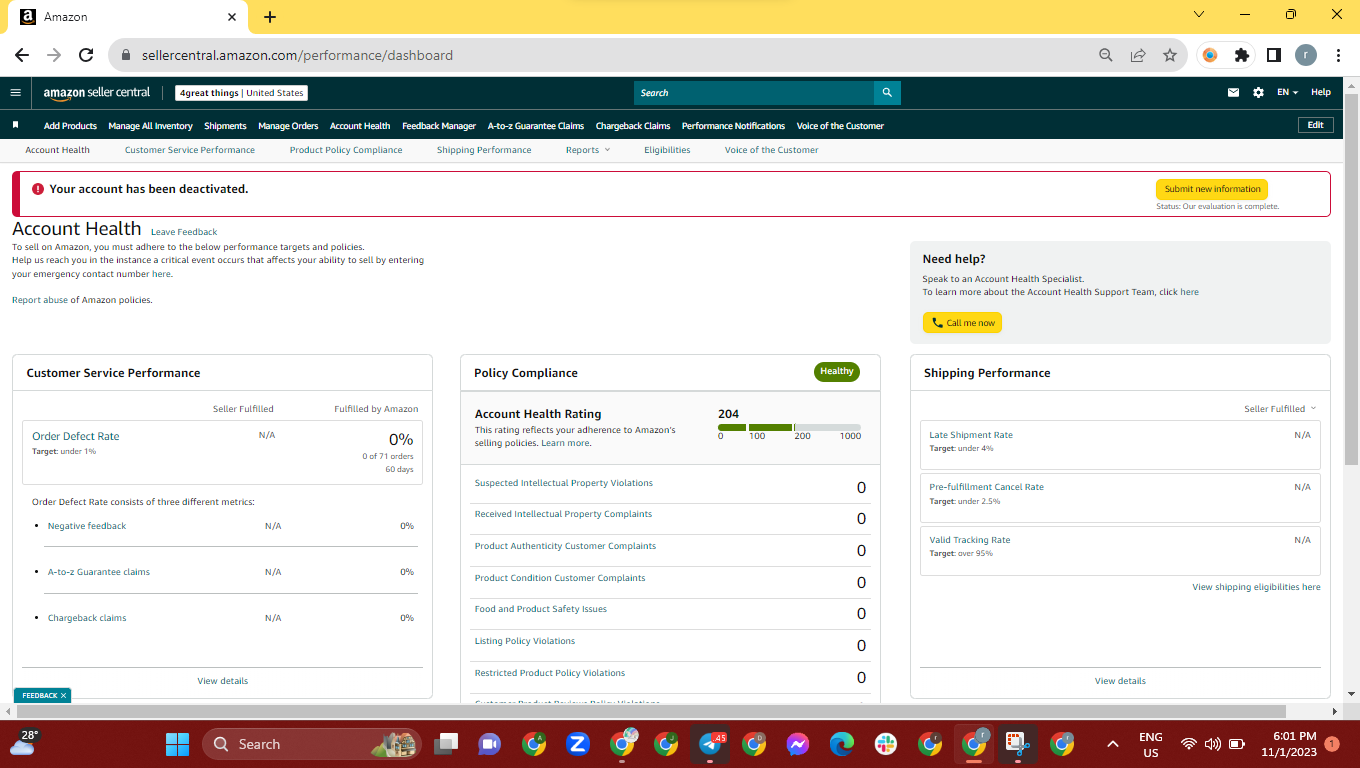The height and width of the screenshot is (768, 1360).
Task: Go to Manage All Inventory
Action: point(150,126)
